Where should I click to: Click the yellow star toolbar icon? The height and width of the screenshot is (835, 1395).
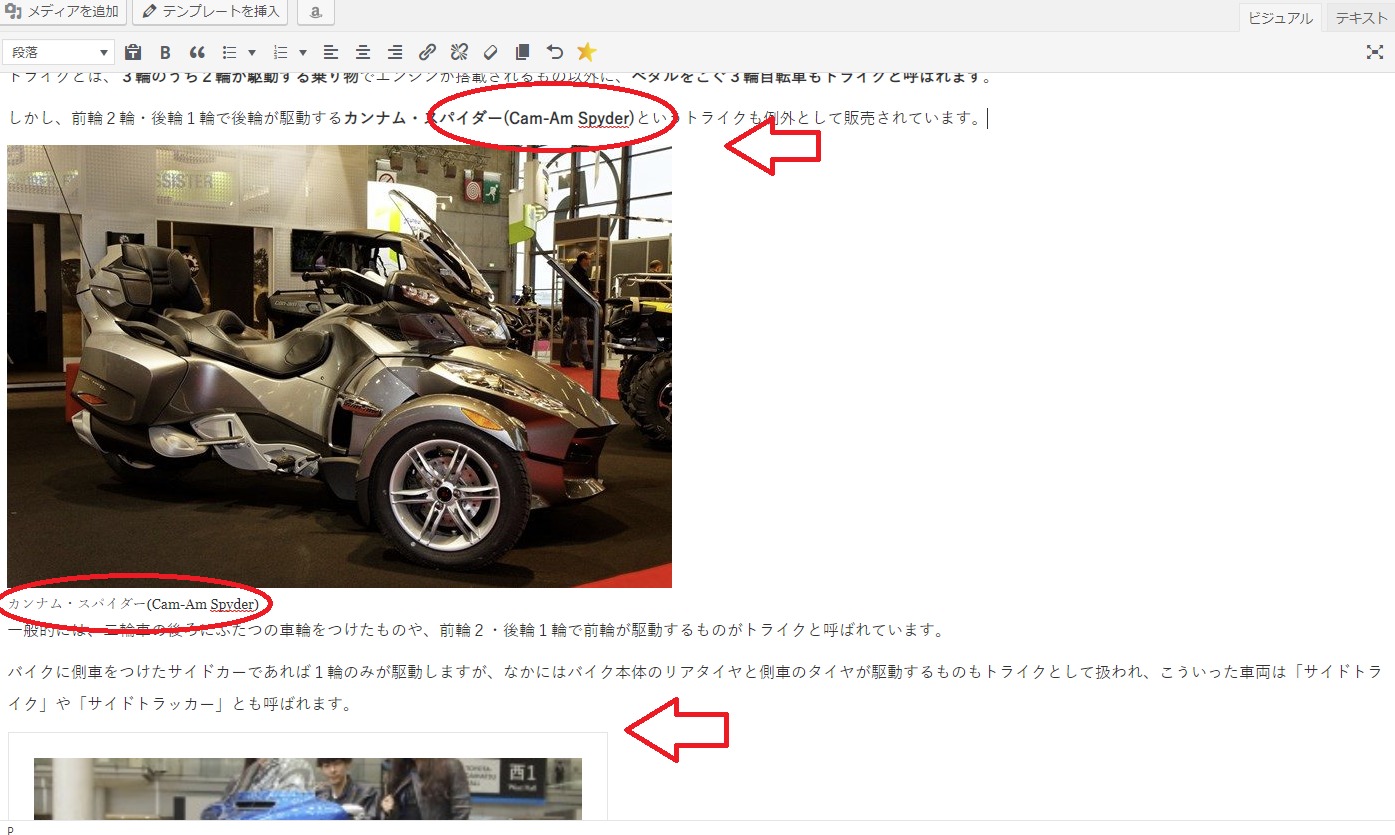tap(586, 52)
